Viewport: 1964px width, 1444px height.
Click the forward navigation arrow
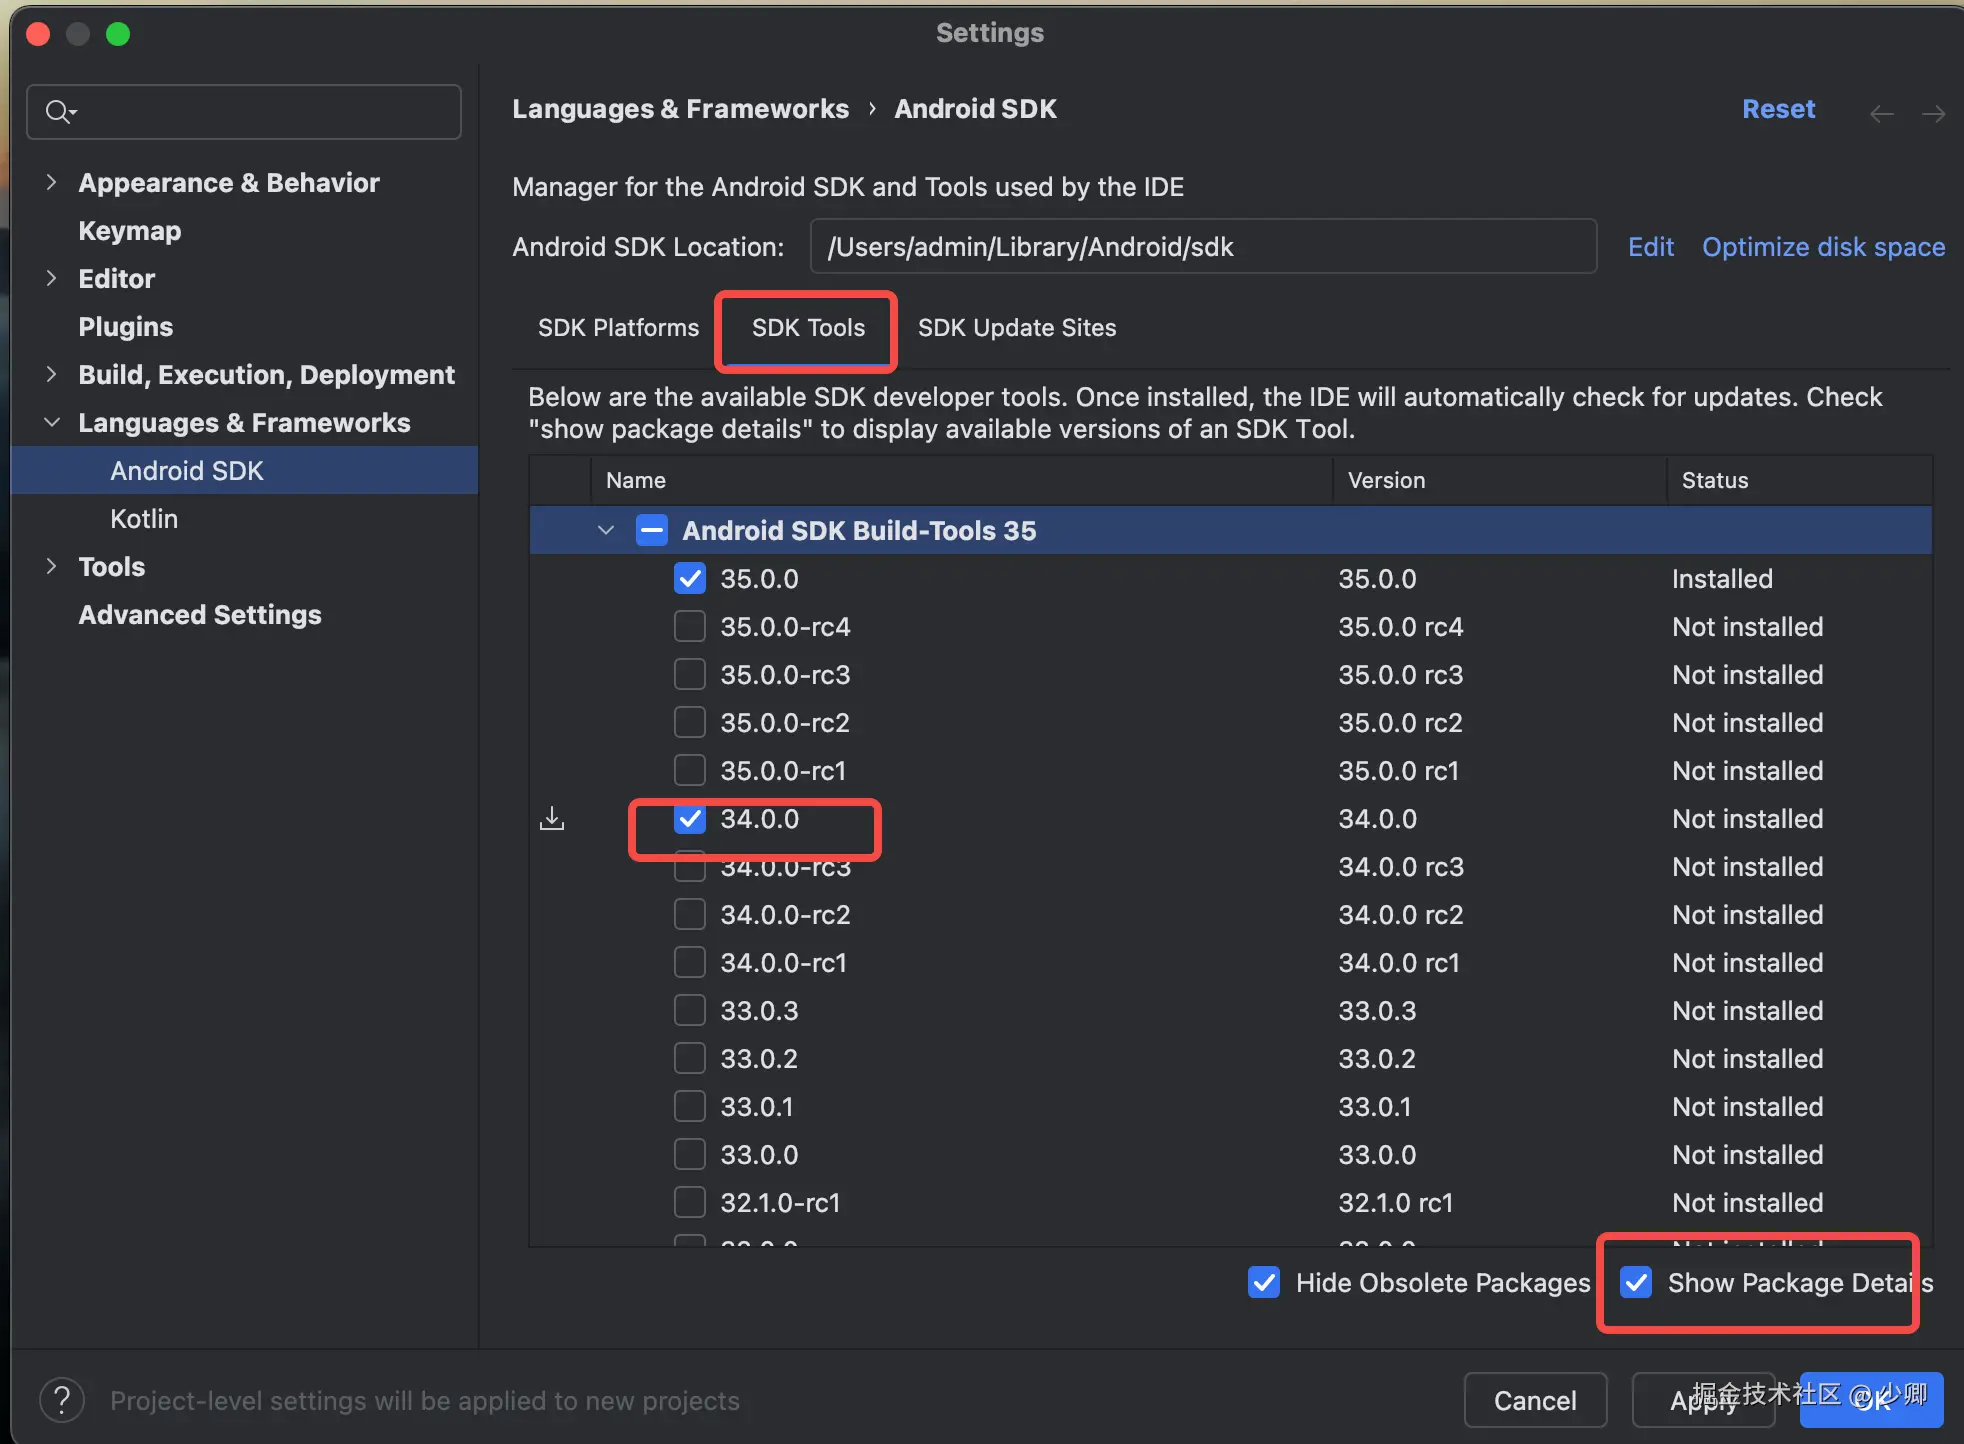pos(1933,114)
